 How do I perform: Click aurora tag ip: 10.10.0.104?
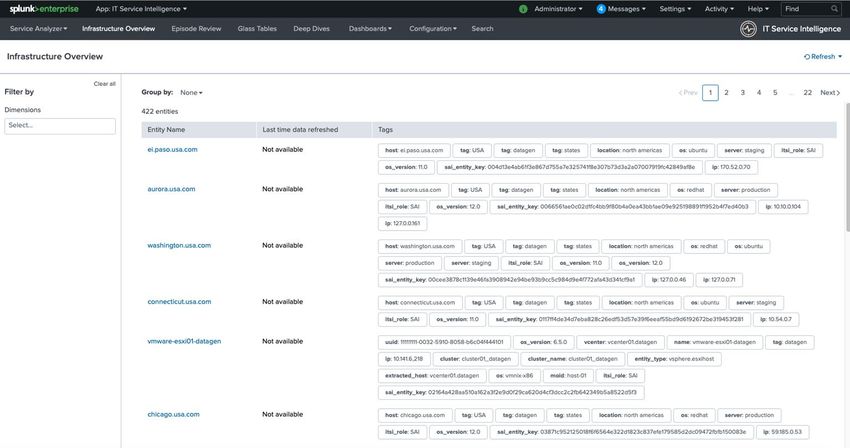(x=783, y=207)
